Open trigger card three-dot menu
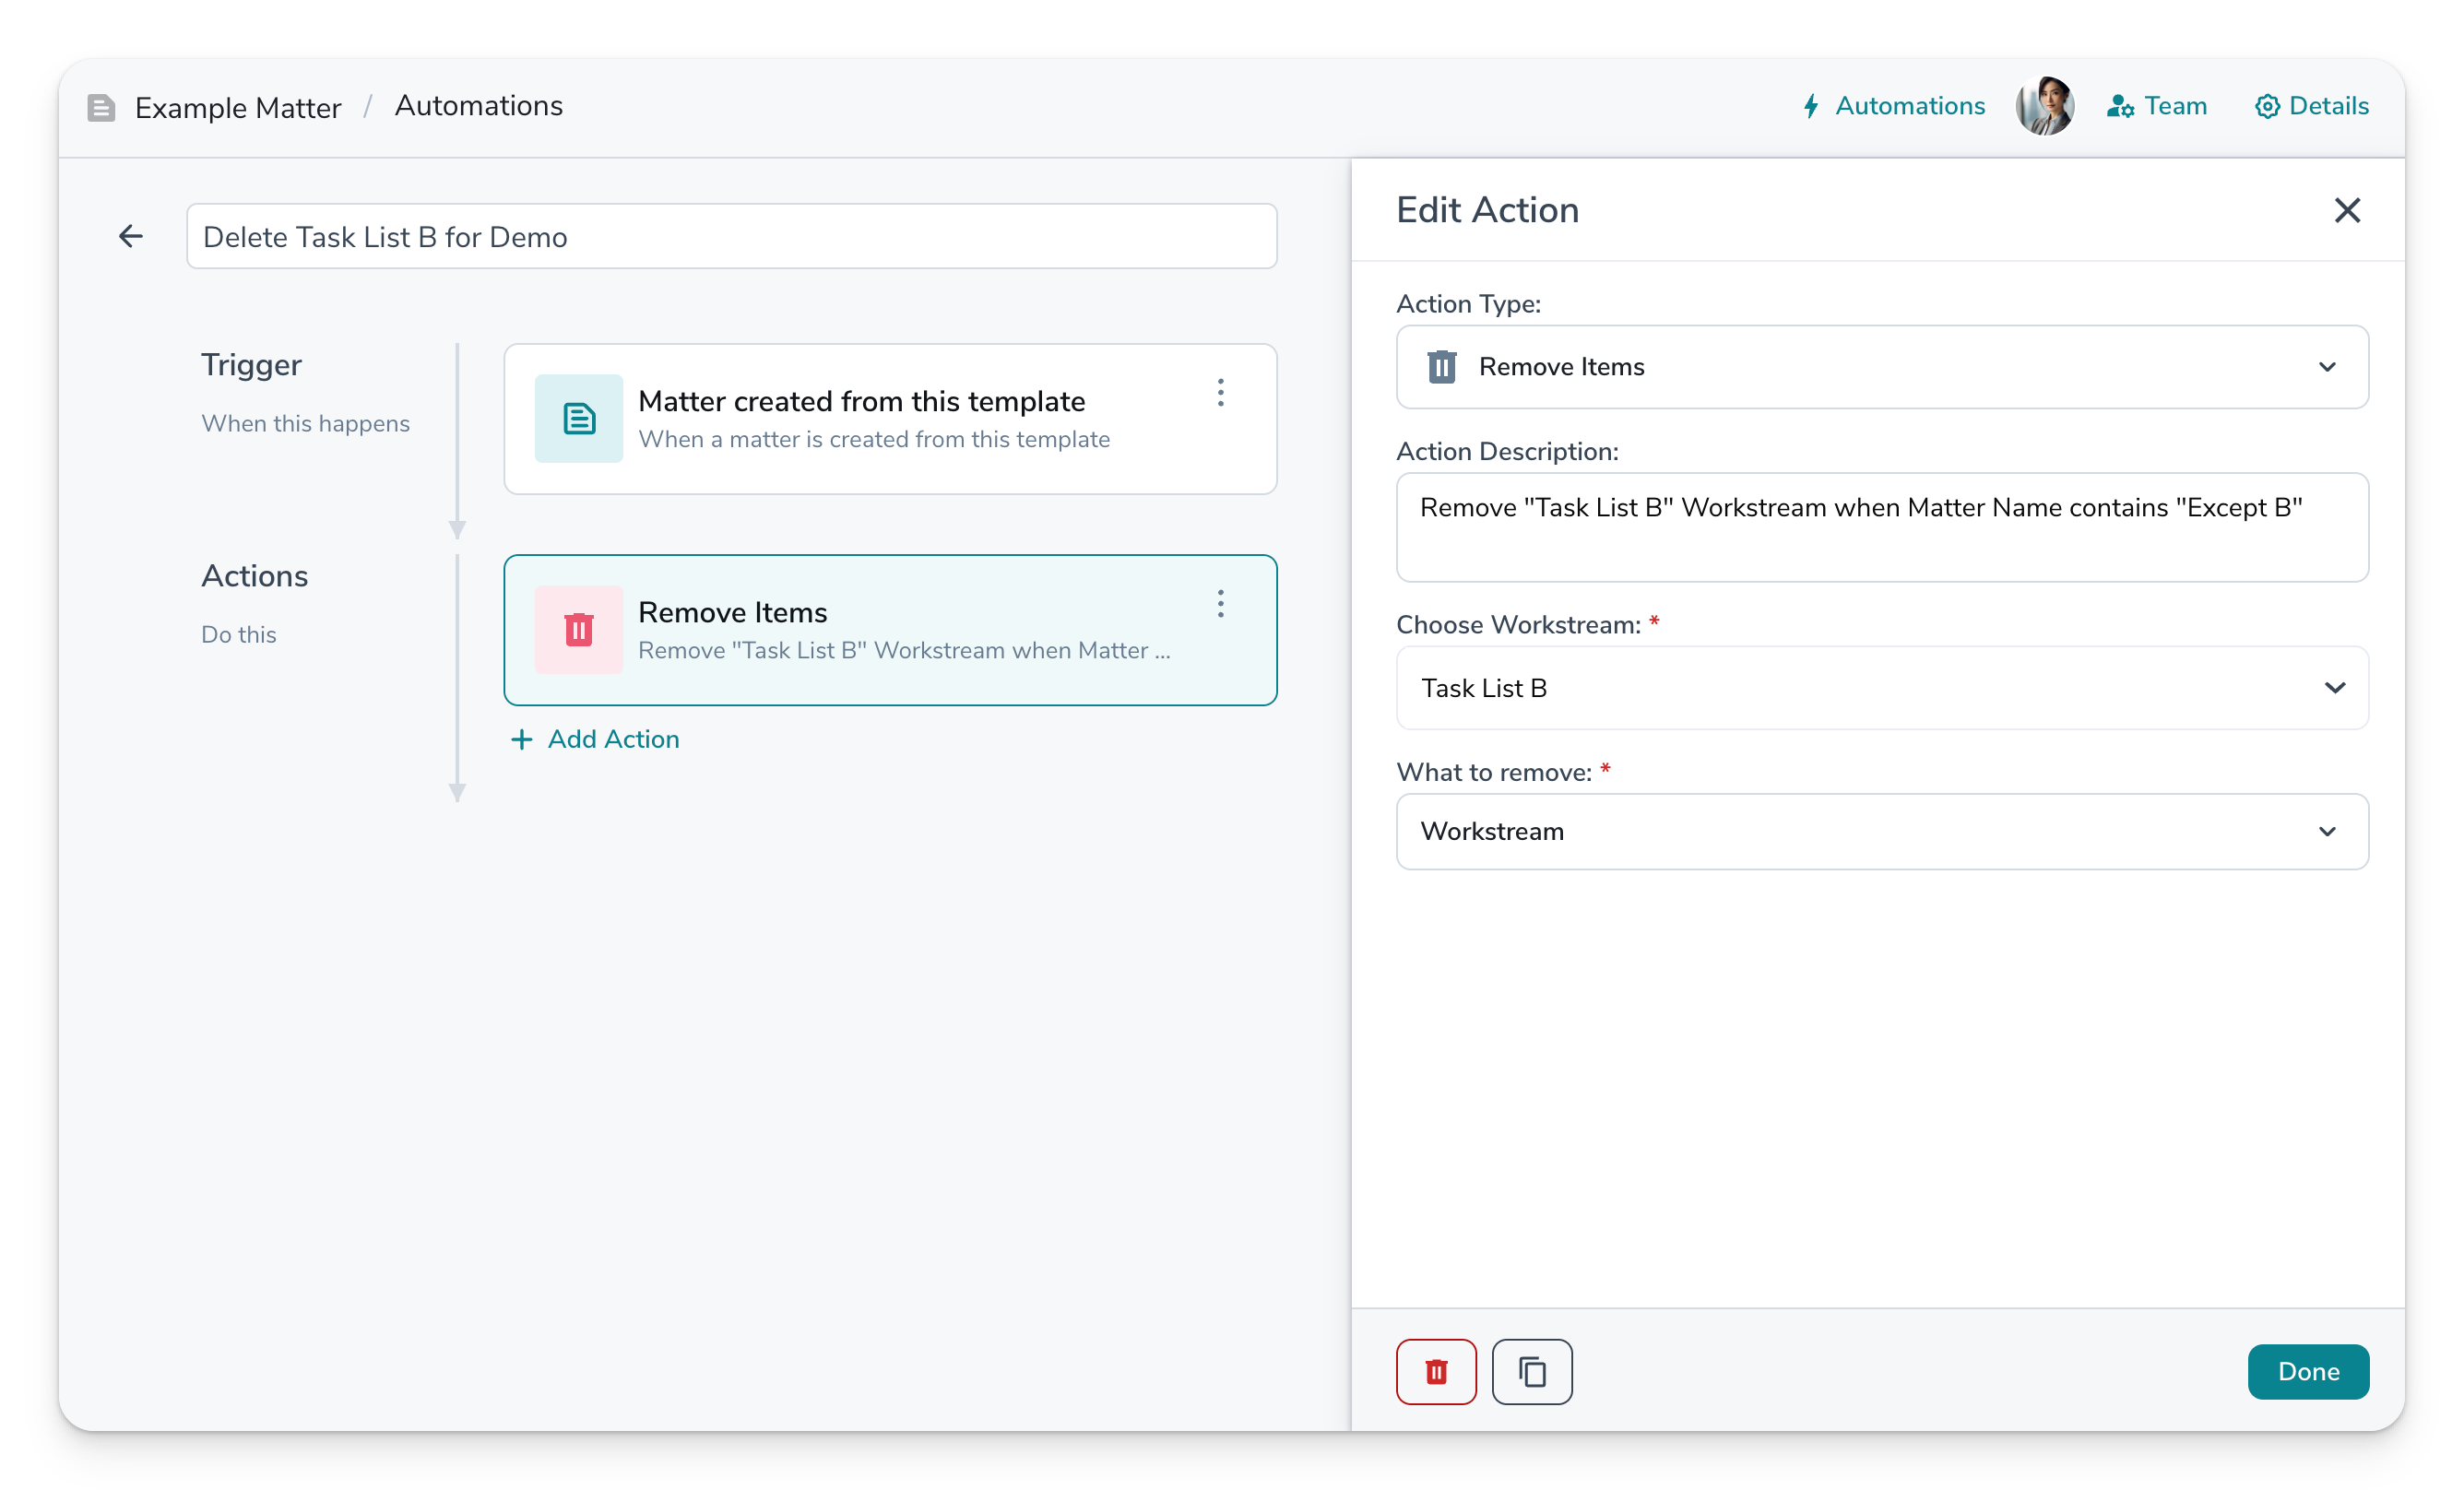This screenshot has width=2464, height=1490. point(1220,392)
